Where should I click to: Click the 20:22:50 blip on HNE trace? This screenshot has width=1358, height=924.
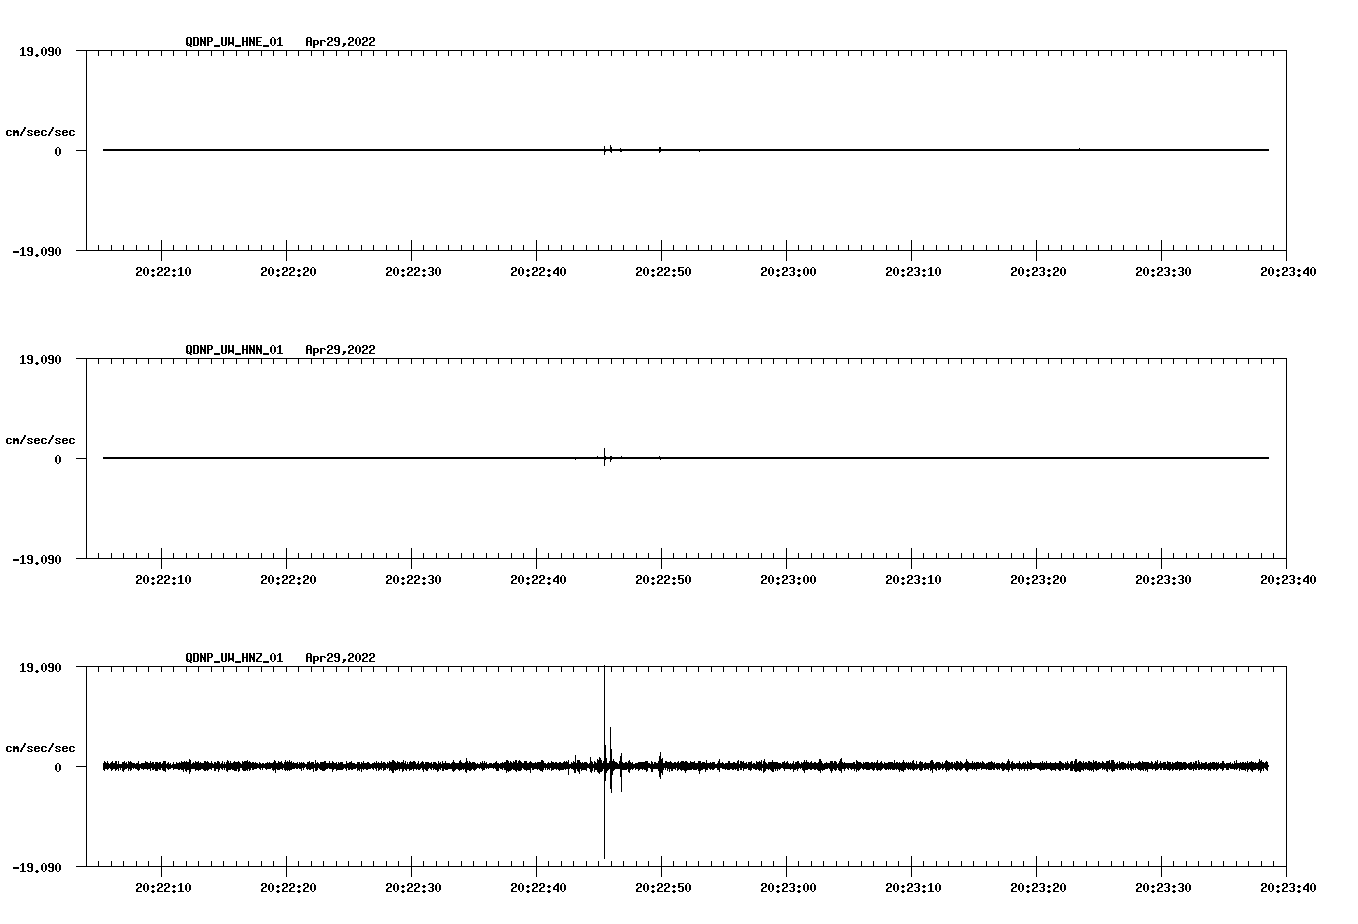point(660,150)
